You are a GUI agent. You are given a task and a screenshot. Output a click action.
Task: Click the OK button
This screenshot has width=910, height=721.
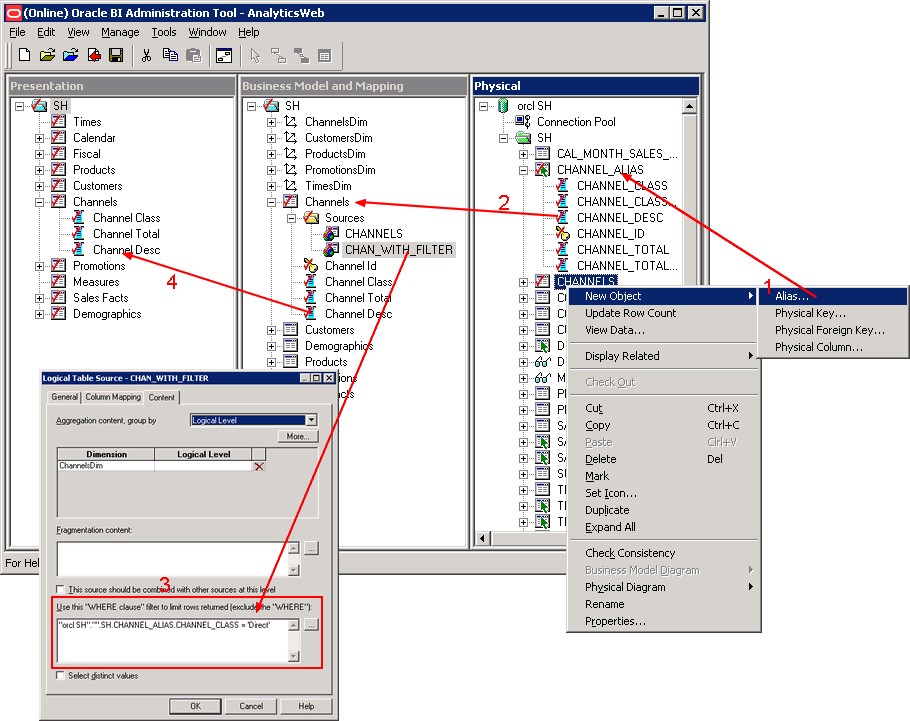click(x=195, y=706)
